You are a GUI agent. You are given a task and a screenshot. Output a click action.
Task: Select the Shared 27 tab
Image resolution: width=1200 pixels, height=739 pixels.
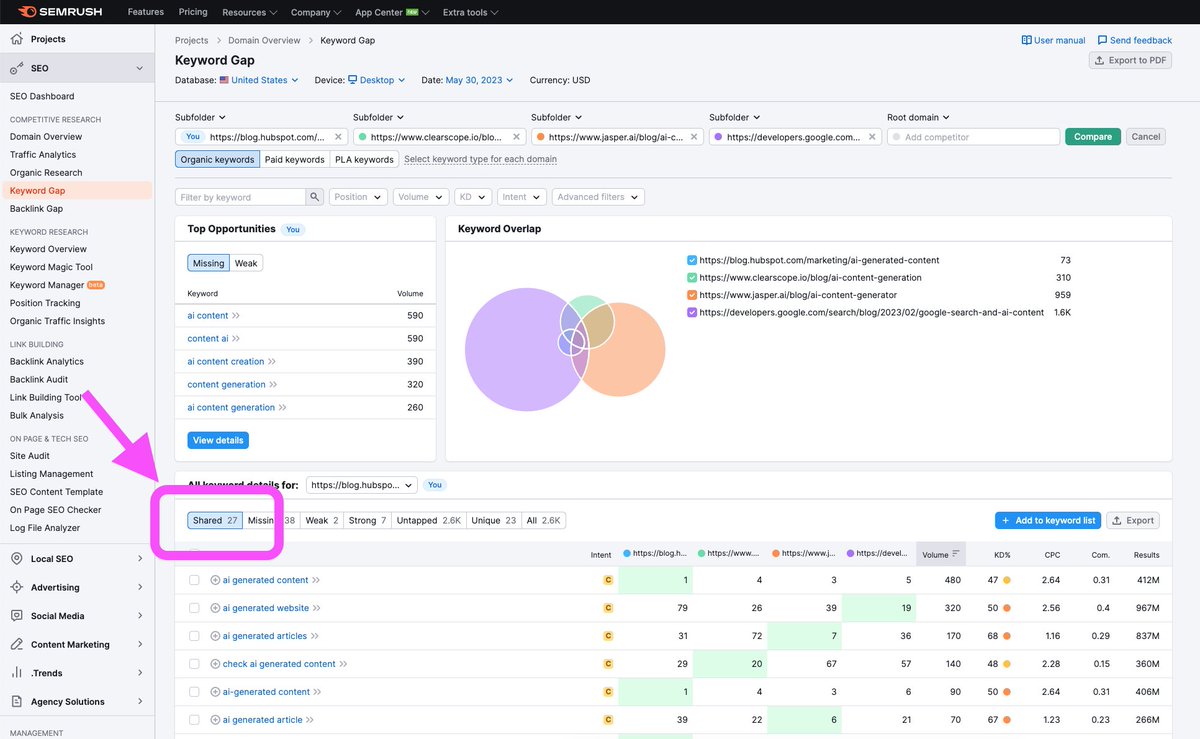click(215, 520)
